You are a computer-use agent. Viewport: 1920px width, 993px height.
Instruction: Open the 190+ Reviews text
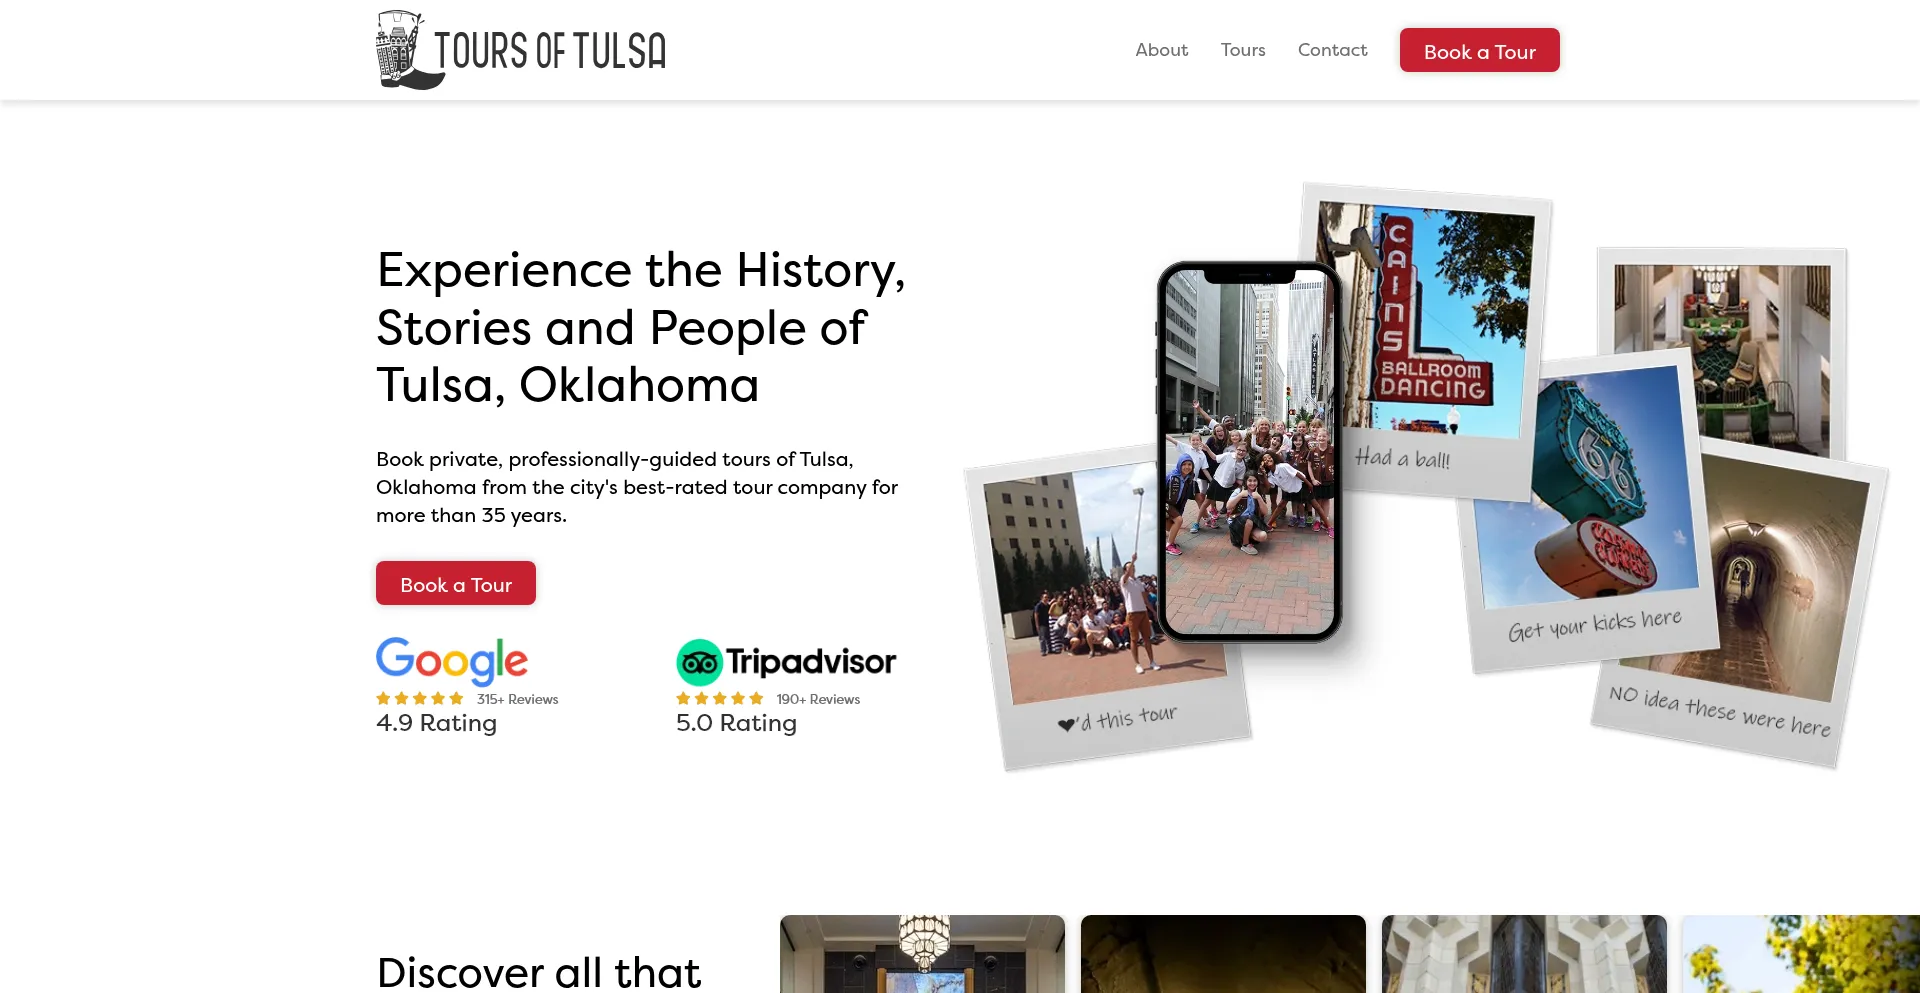818,699
